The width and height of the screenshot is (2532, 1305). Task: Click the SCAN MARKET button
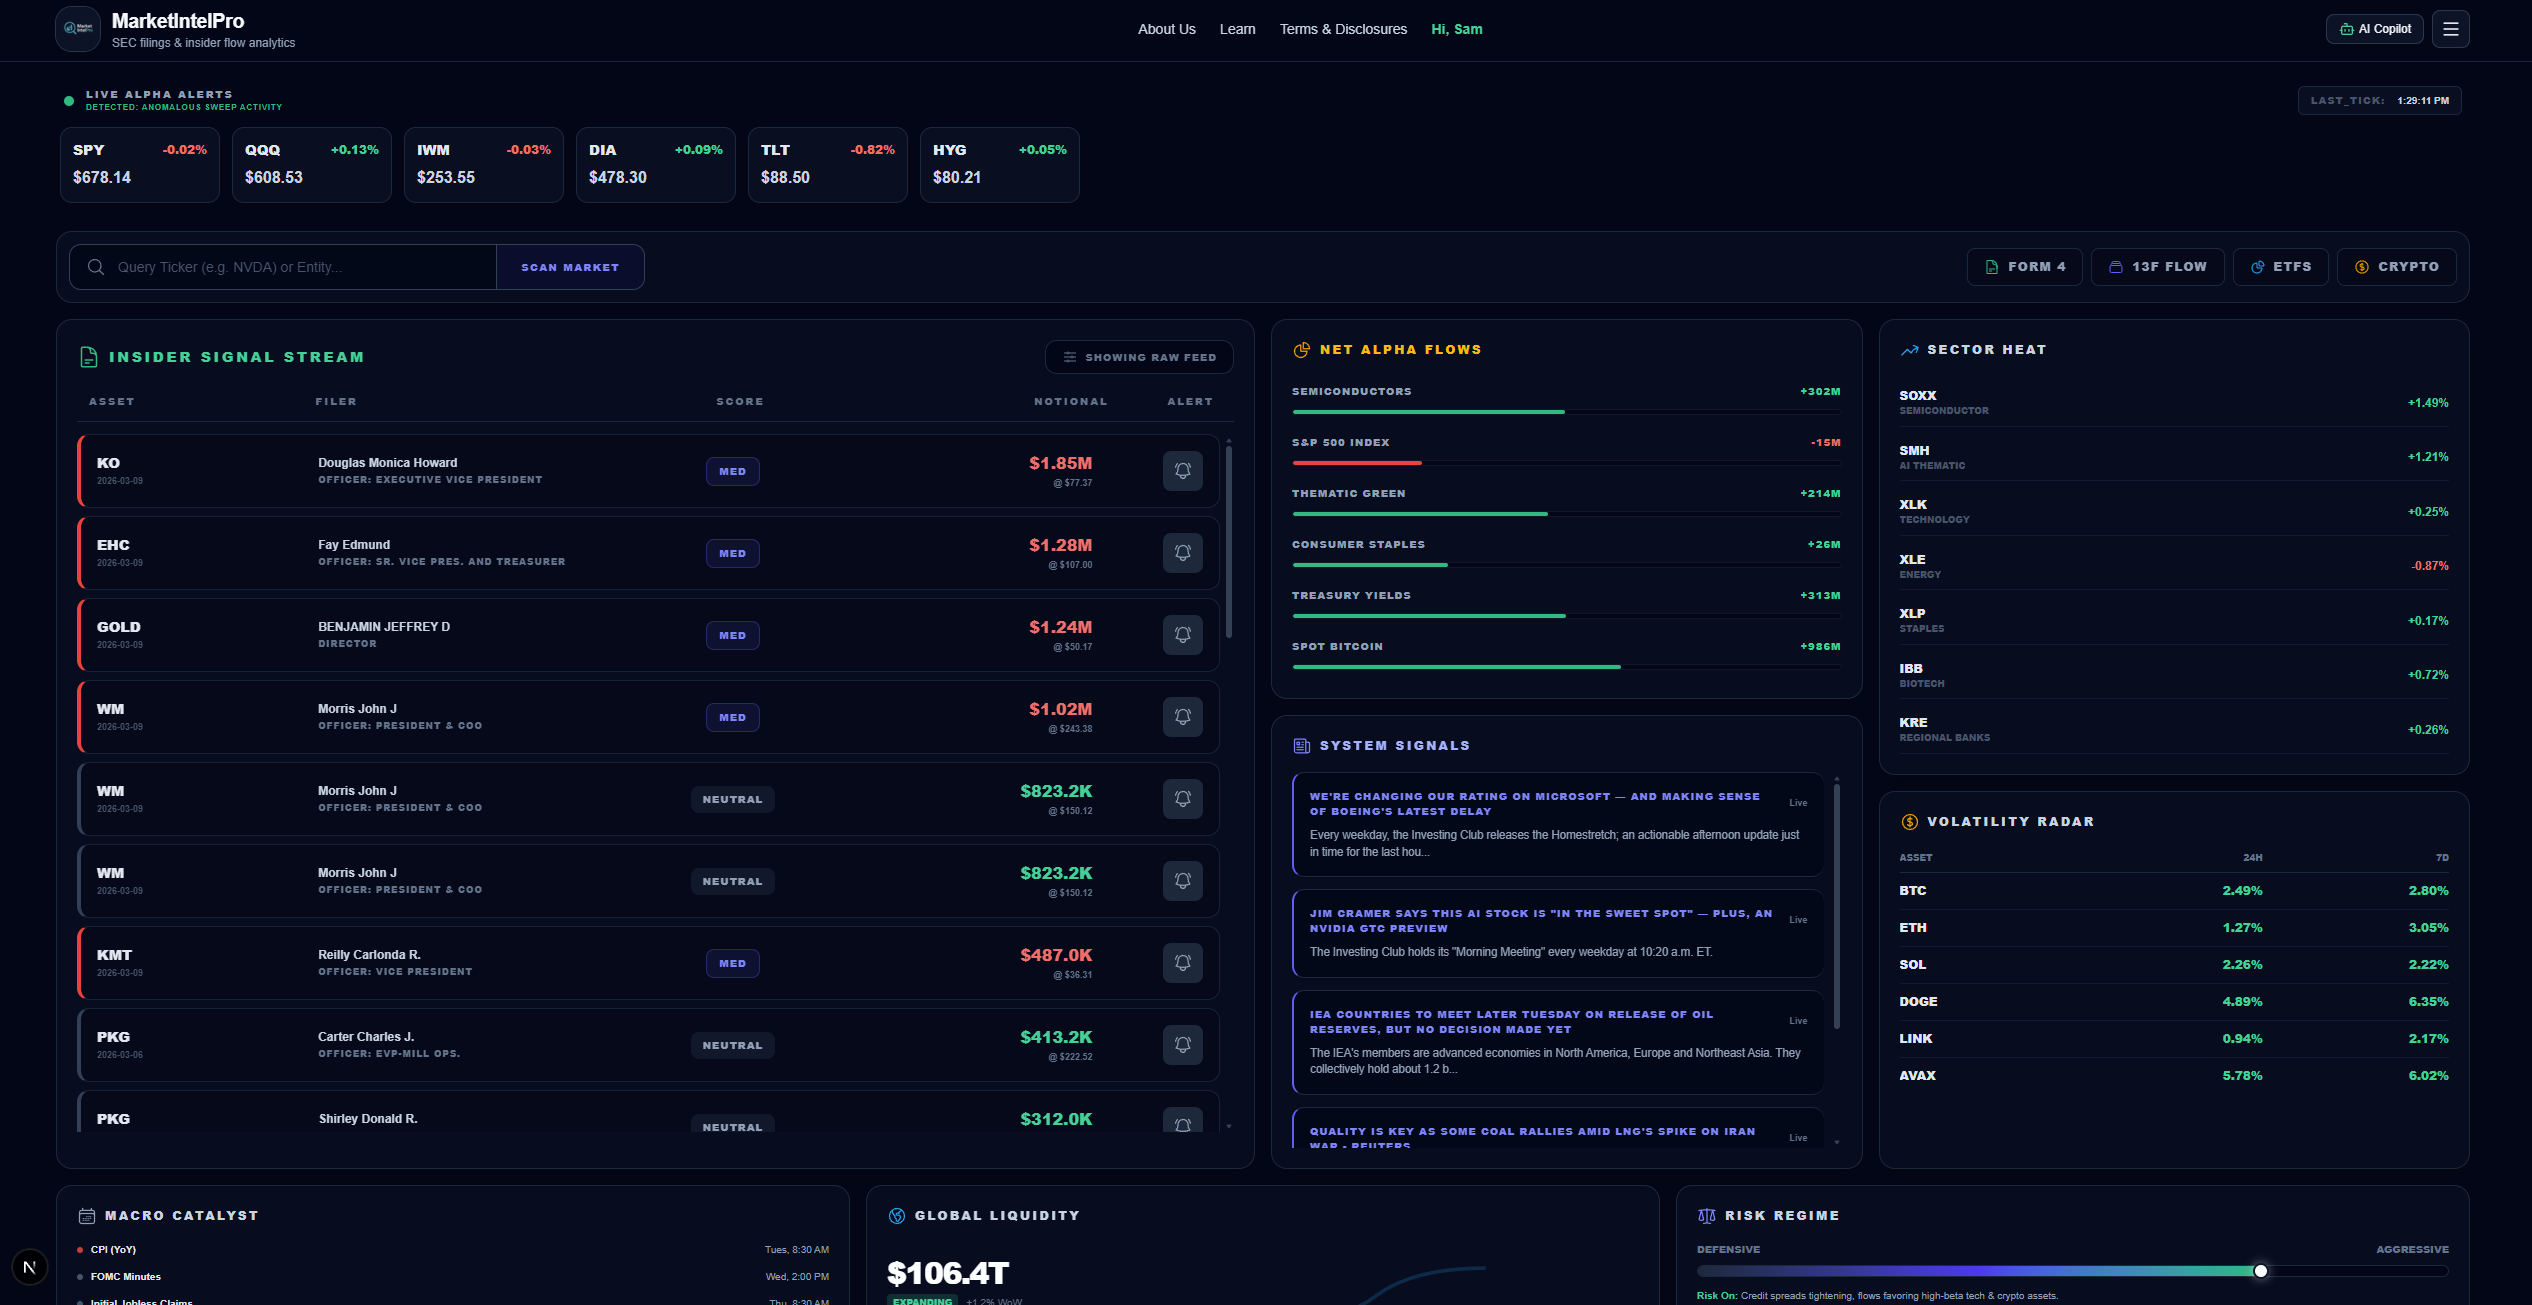click(x=569, y=266)
